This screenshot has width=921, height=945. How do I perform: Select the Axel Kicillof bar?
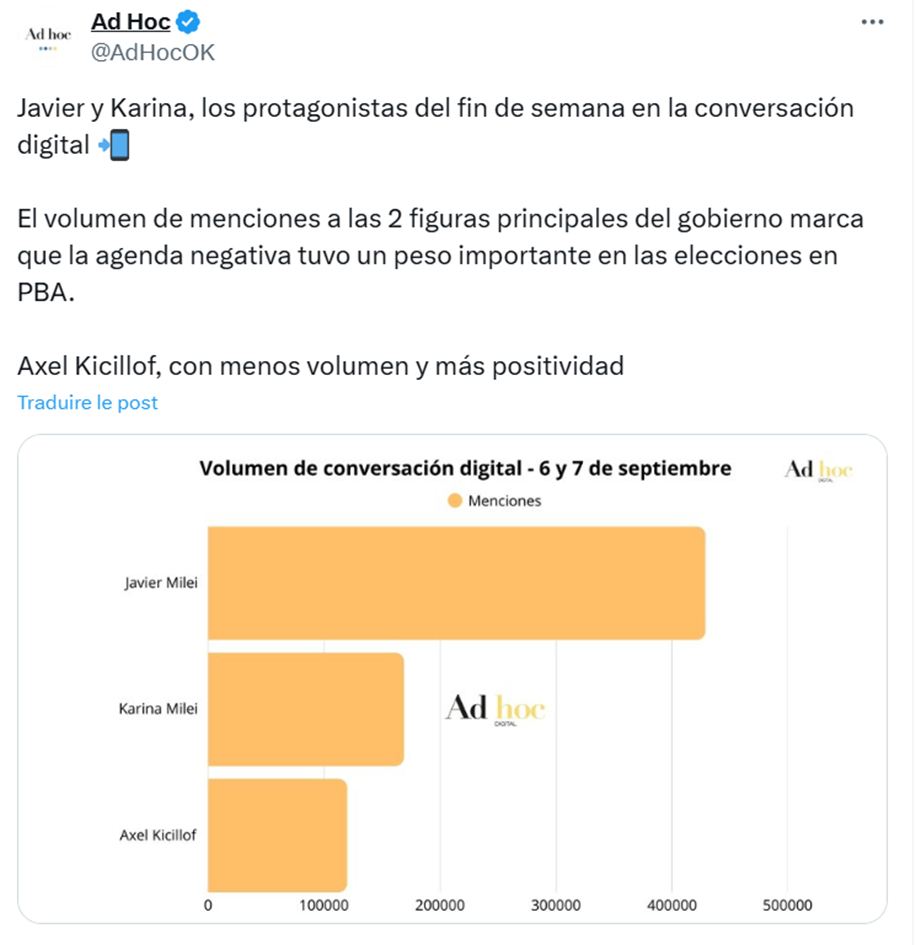tap(277, 834)
